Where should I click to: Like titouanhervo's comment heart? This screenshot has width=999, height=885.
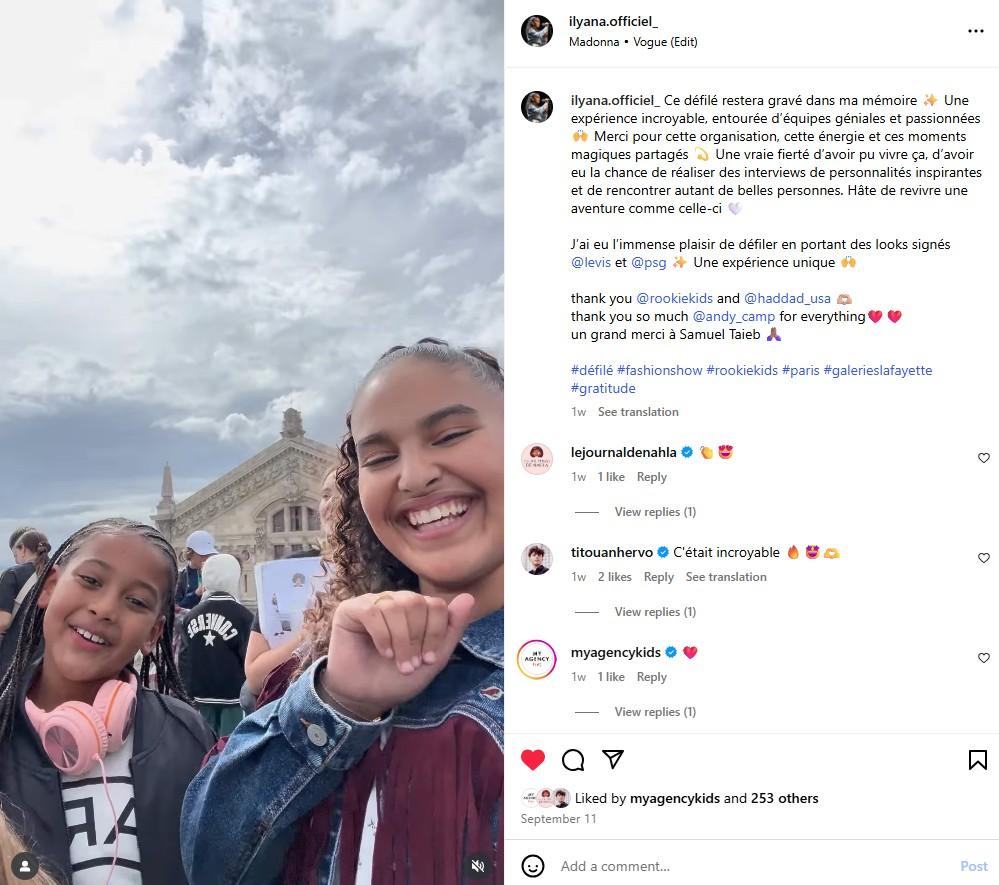coord(984,558)
